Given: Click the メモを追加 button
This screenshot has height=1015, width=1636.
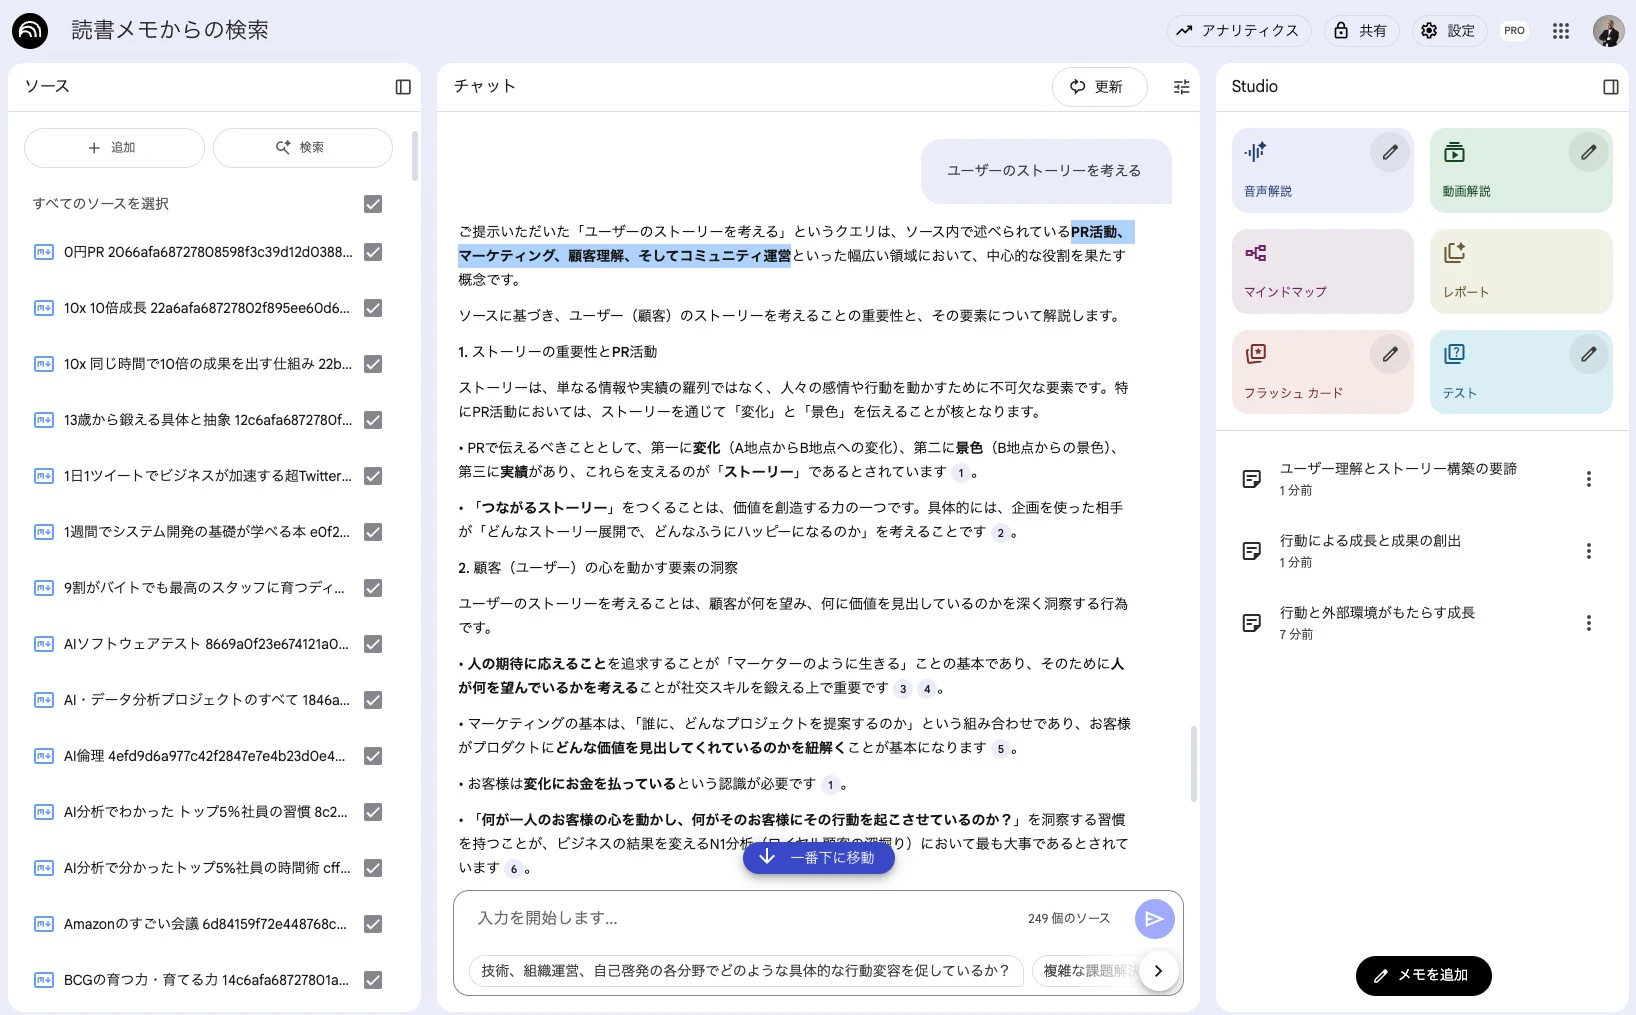Looking at the screenshot, I should (1423, 975).
